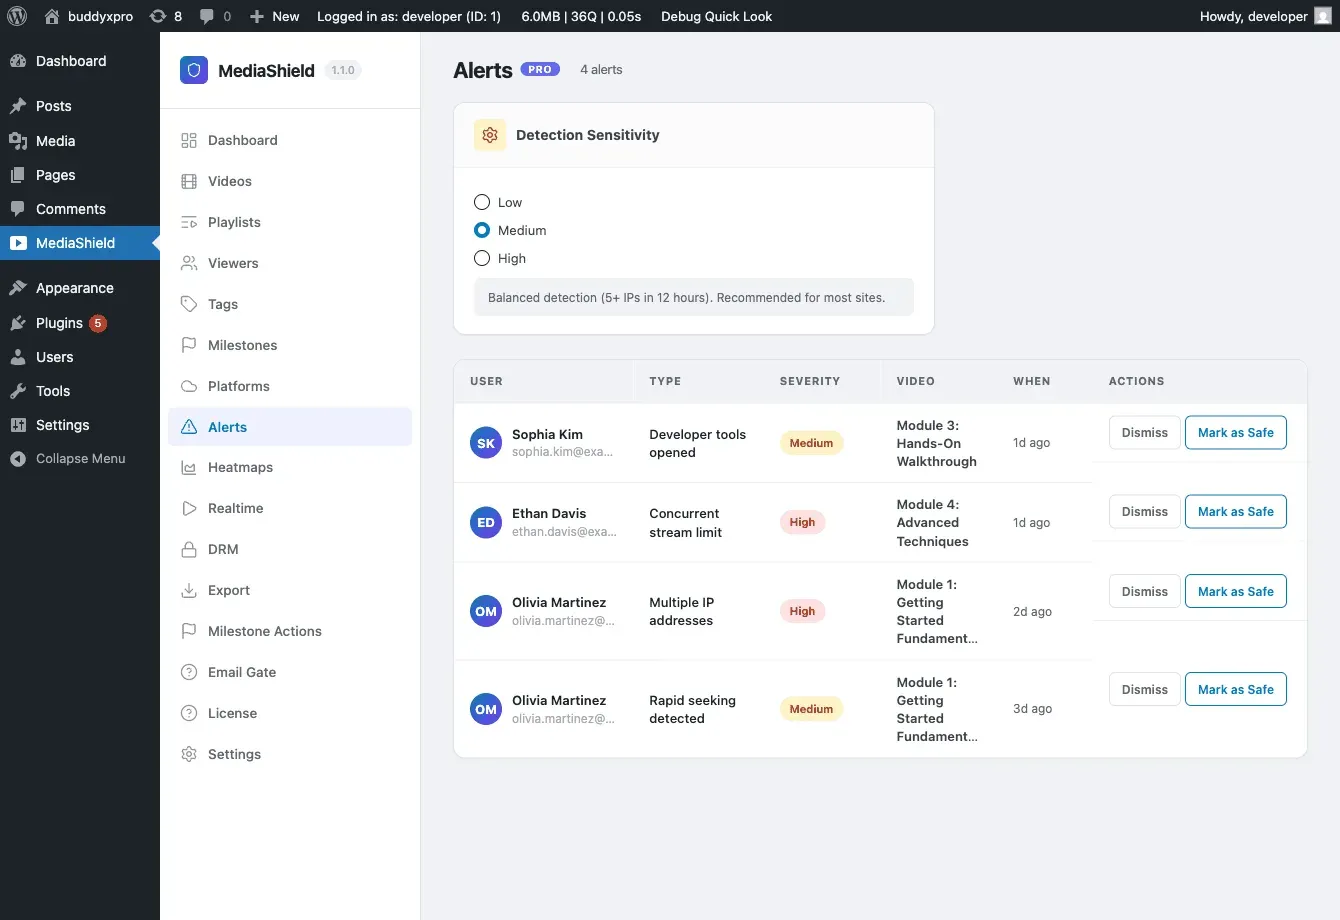Click the Heatmaps chart icon
This screenshot has height=920, width=1340.
(x=189, y=467)
